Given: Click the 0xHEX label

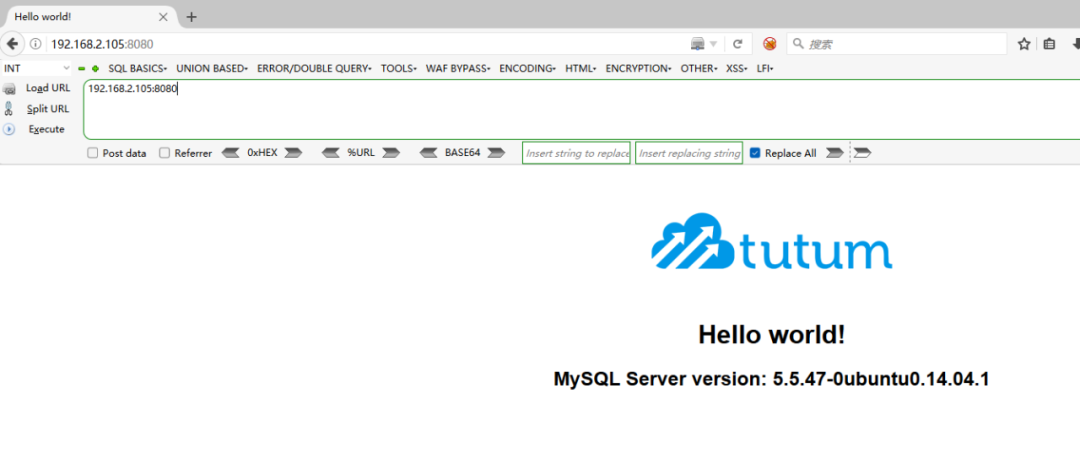Looking at the screenshot, I should (262, 153).
